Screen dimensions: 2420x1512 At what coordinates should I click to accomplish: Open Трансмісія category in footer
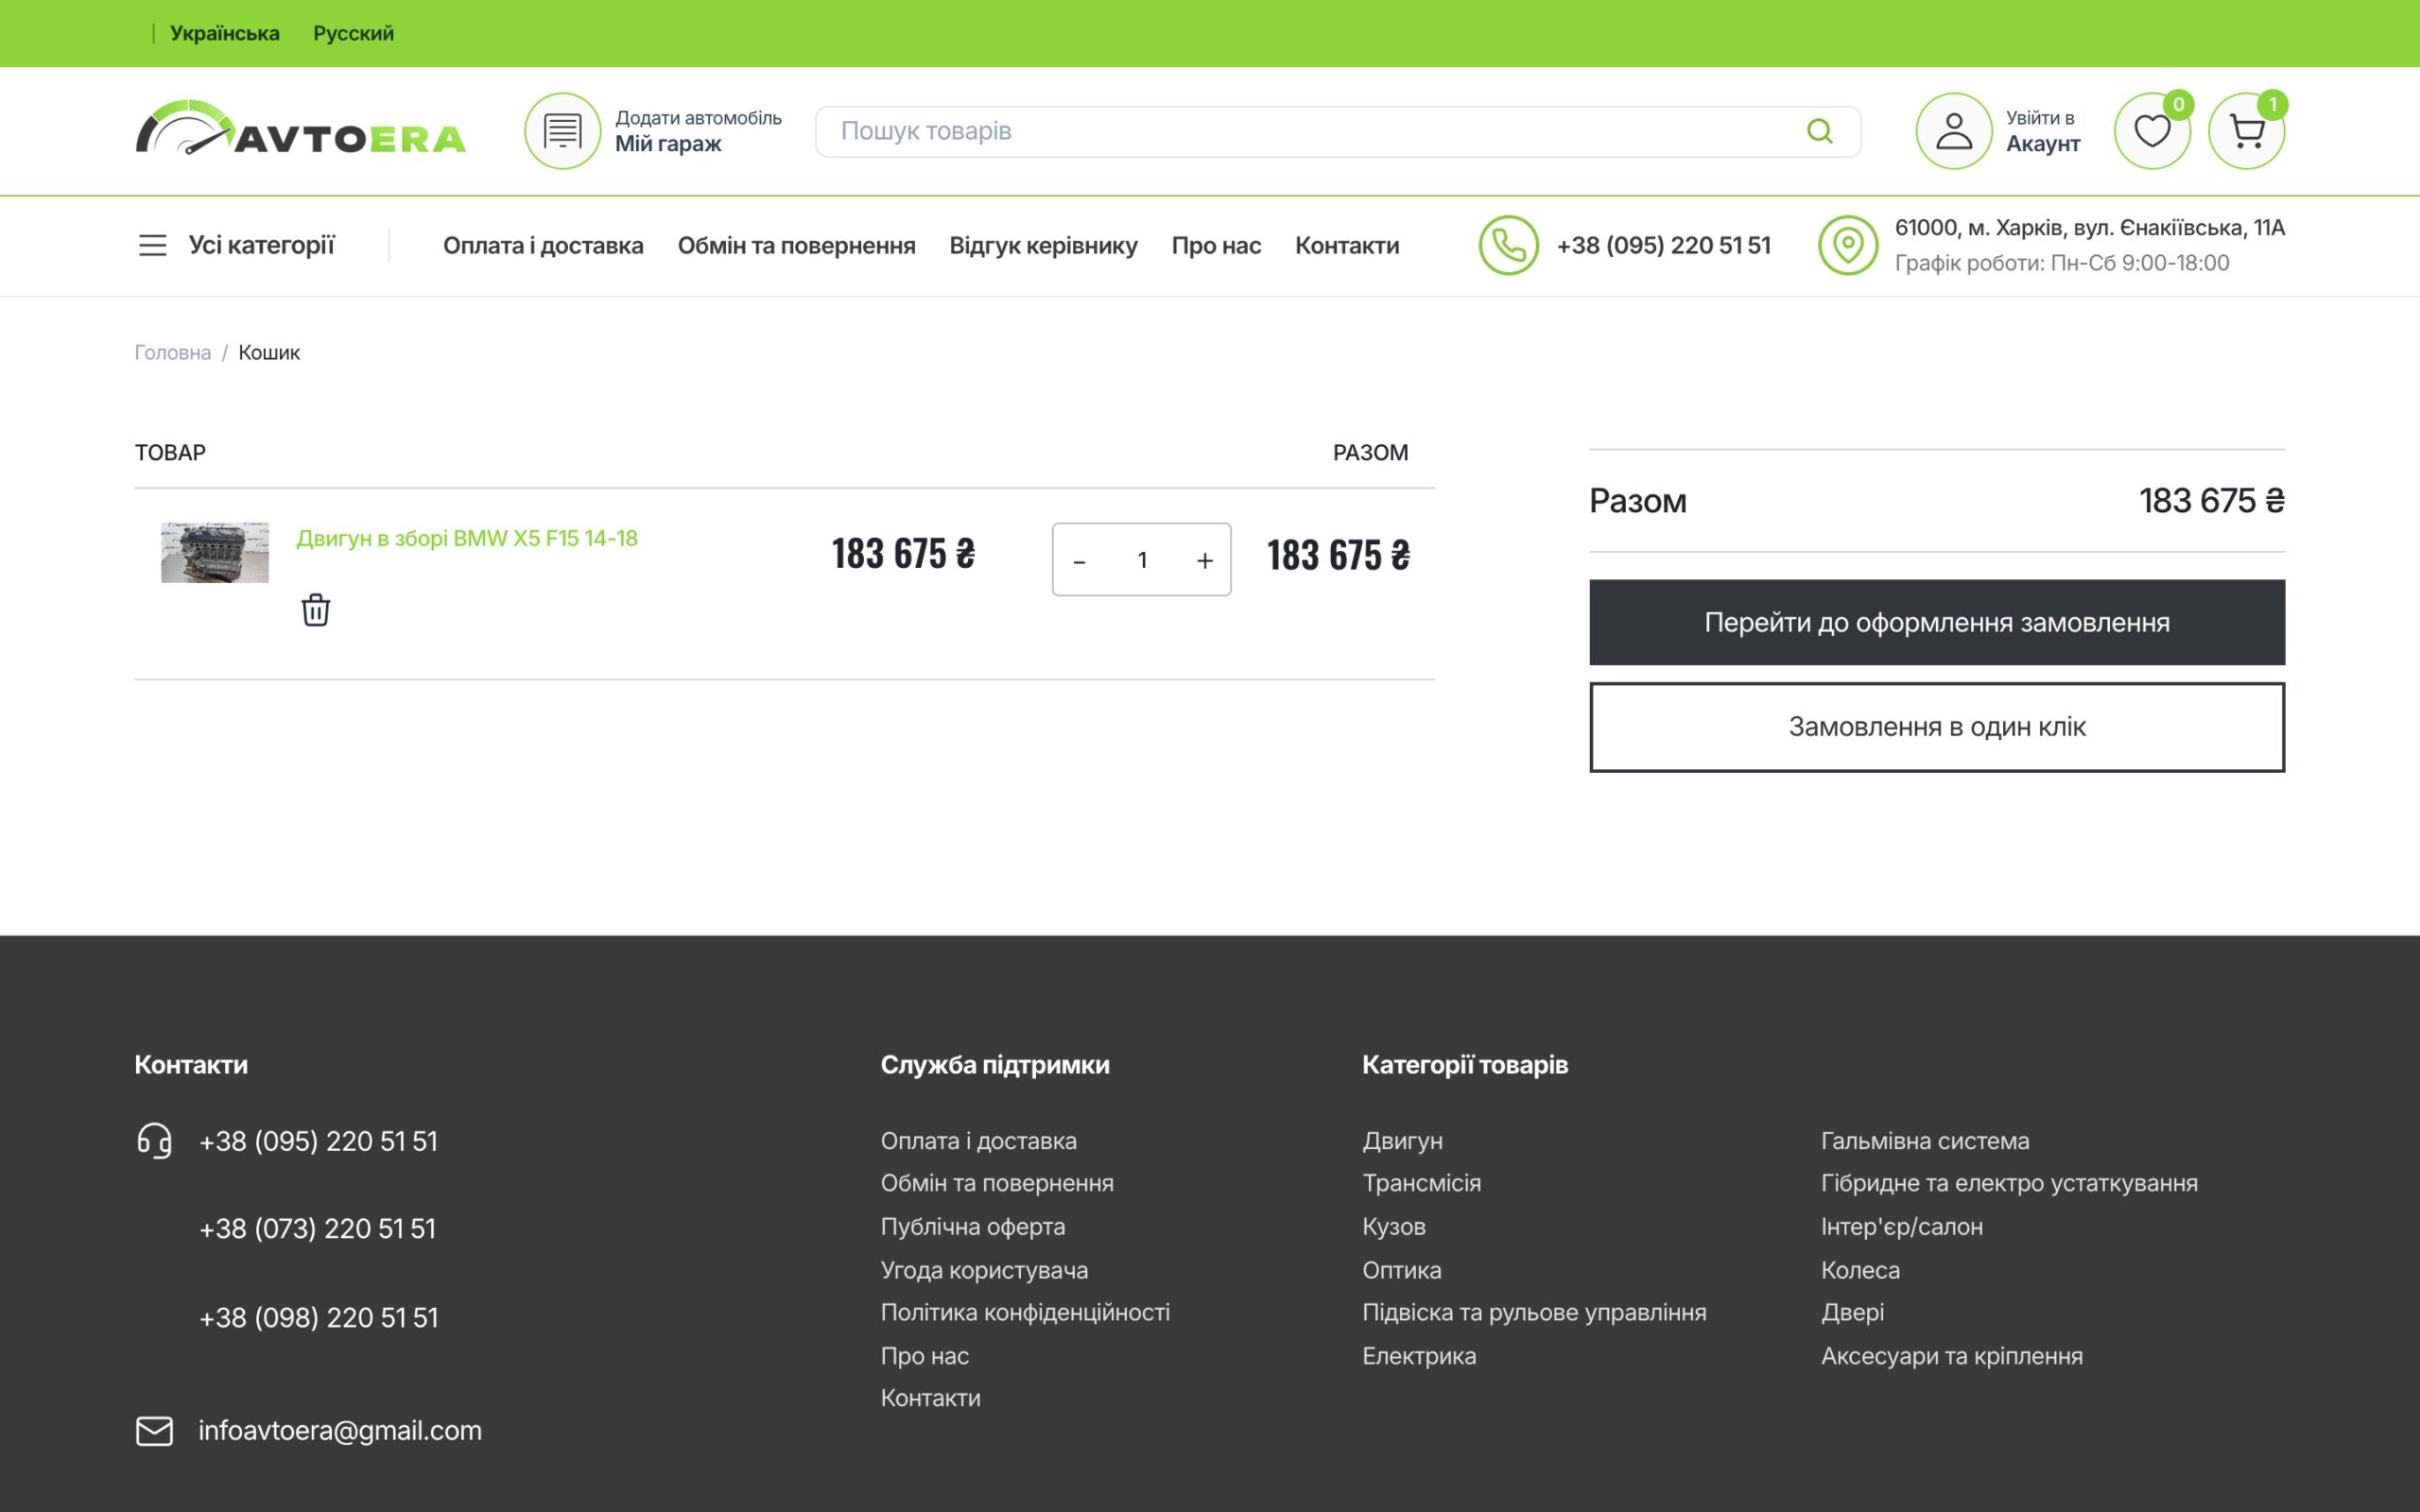(x=1421, y=1183)
